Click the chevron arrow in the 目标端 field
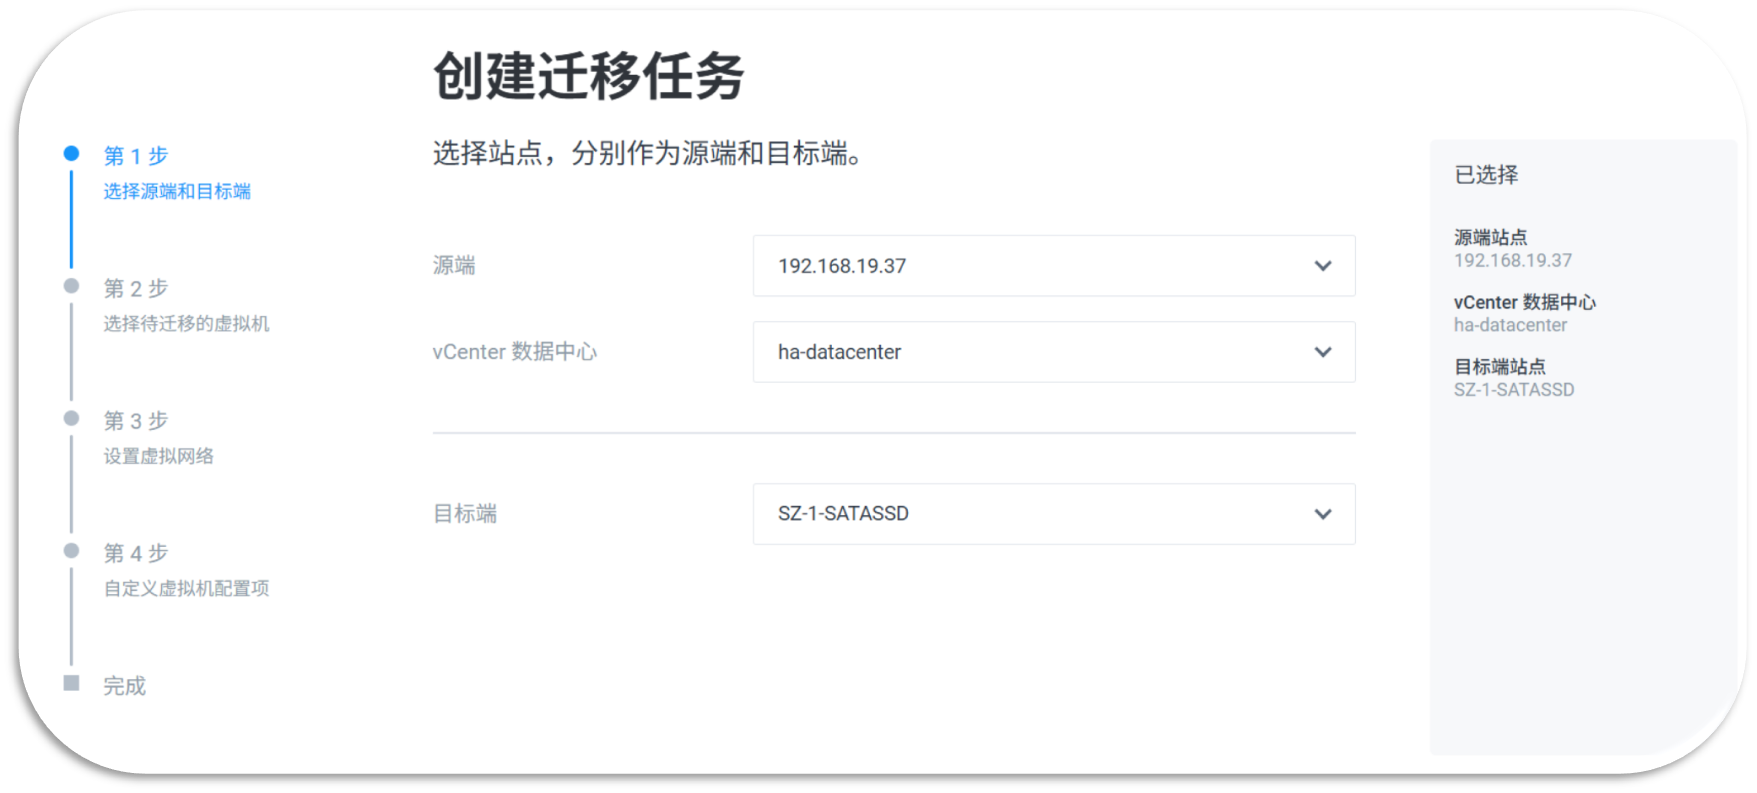The width and height of the screenshot is (1757, 793). (1322, 514)
